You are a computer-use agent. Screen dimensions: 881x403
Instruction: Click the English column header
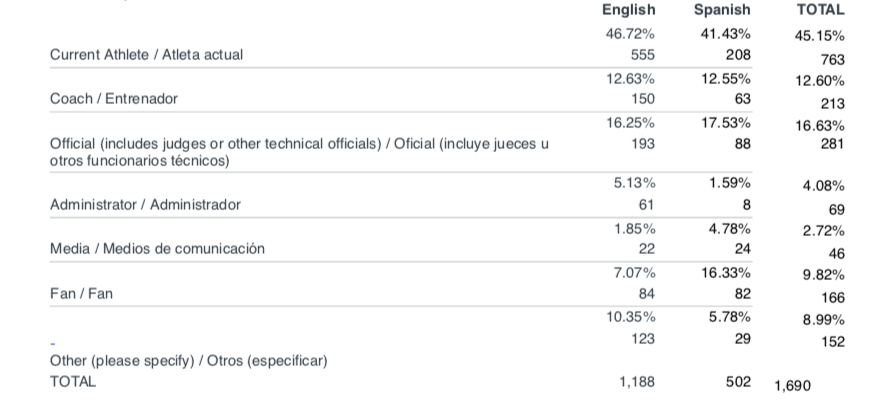[629, 10]
